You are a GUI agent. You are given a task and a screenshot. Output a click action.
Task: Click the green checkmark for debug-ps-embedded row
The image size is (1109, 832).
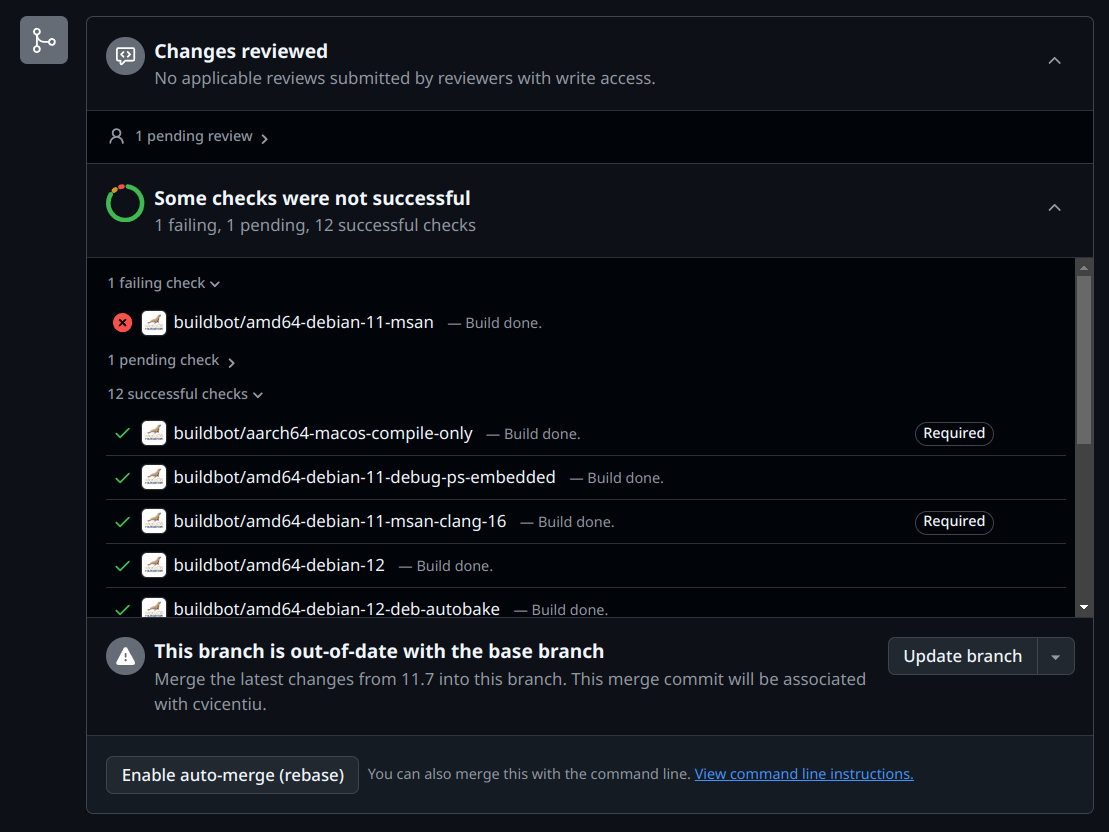[x=122, y=478]
